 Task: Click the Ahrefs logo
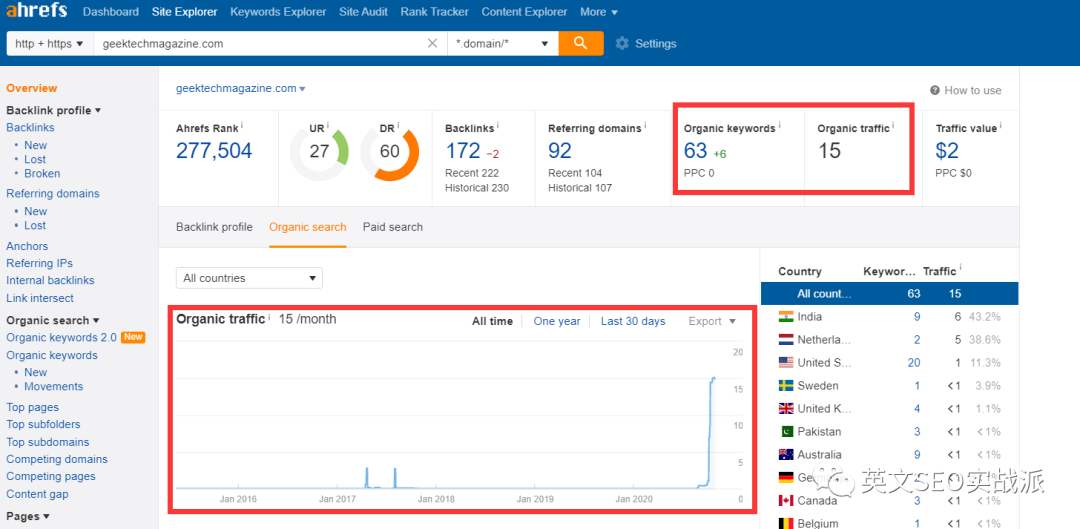[x=37, y=10]
